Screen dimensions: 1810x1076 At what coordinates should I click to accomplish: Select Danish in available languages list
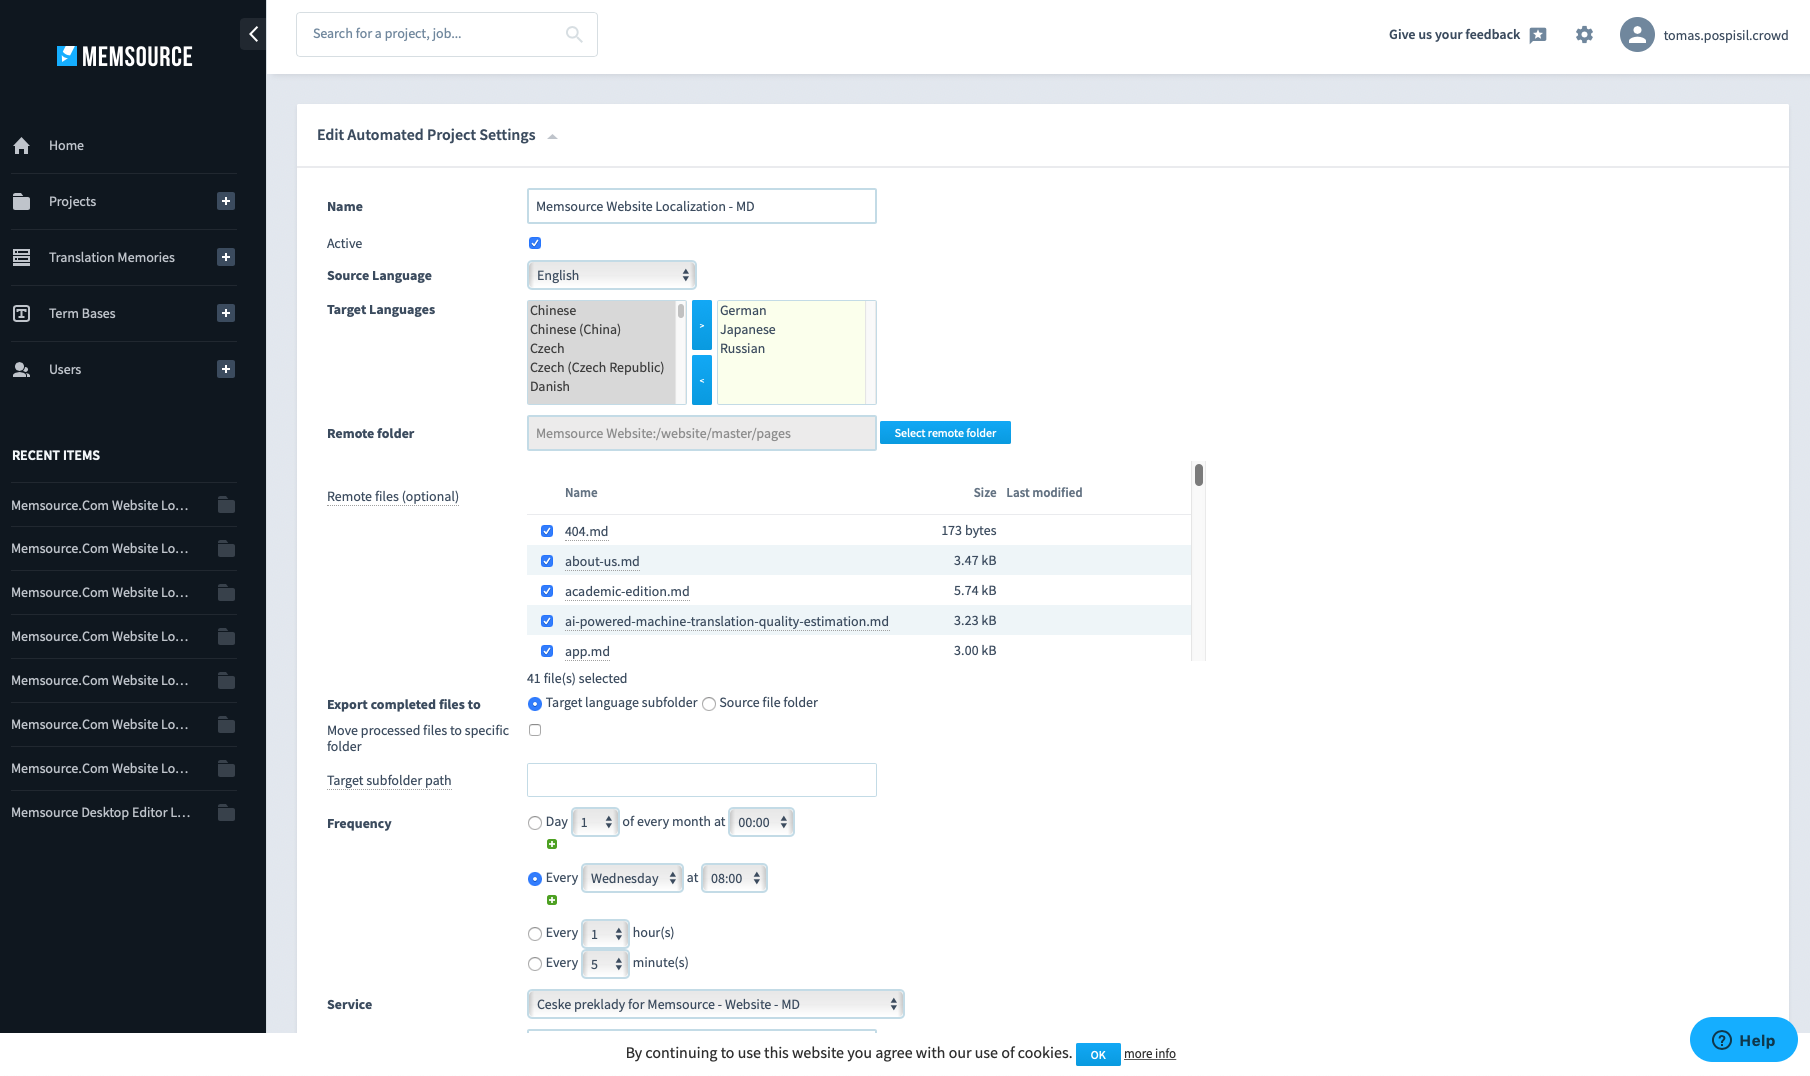coord(550,387)
